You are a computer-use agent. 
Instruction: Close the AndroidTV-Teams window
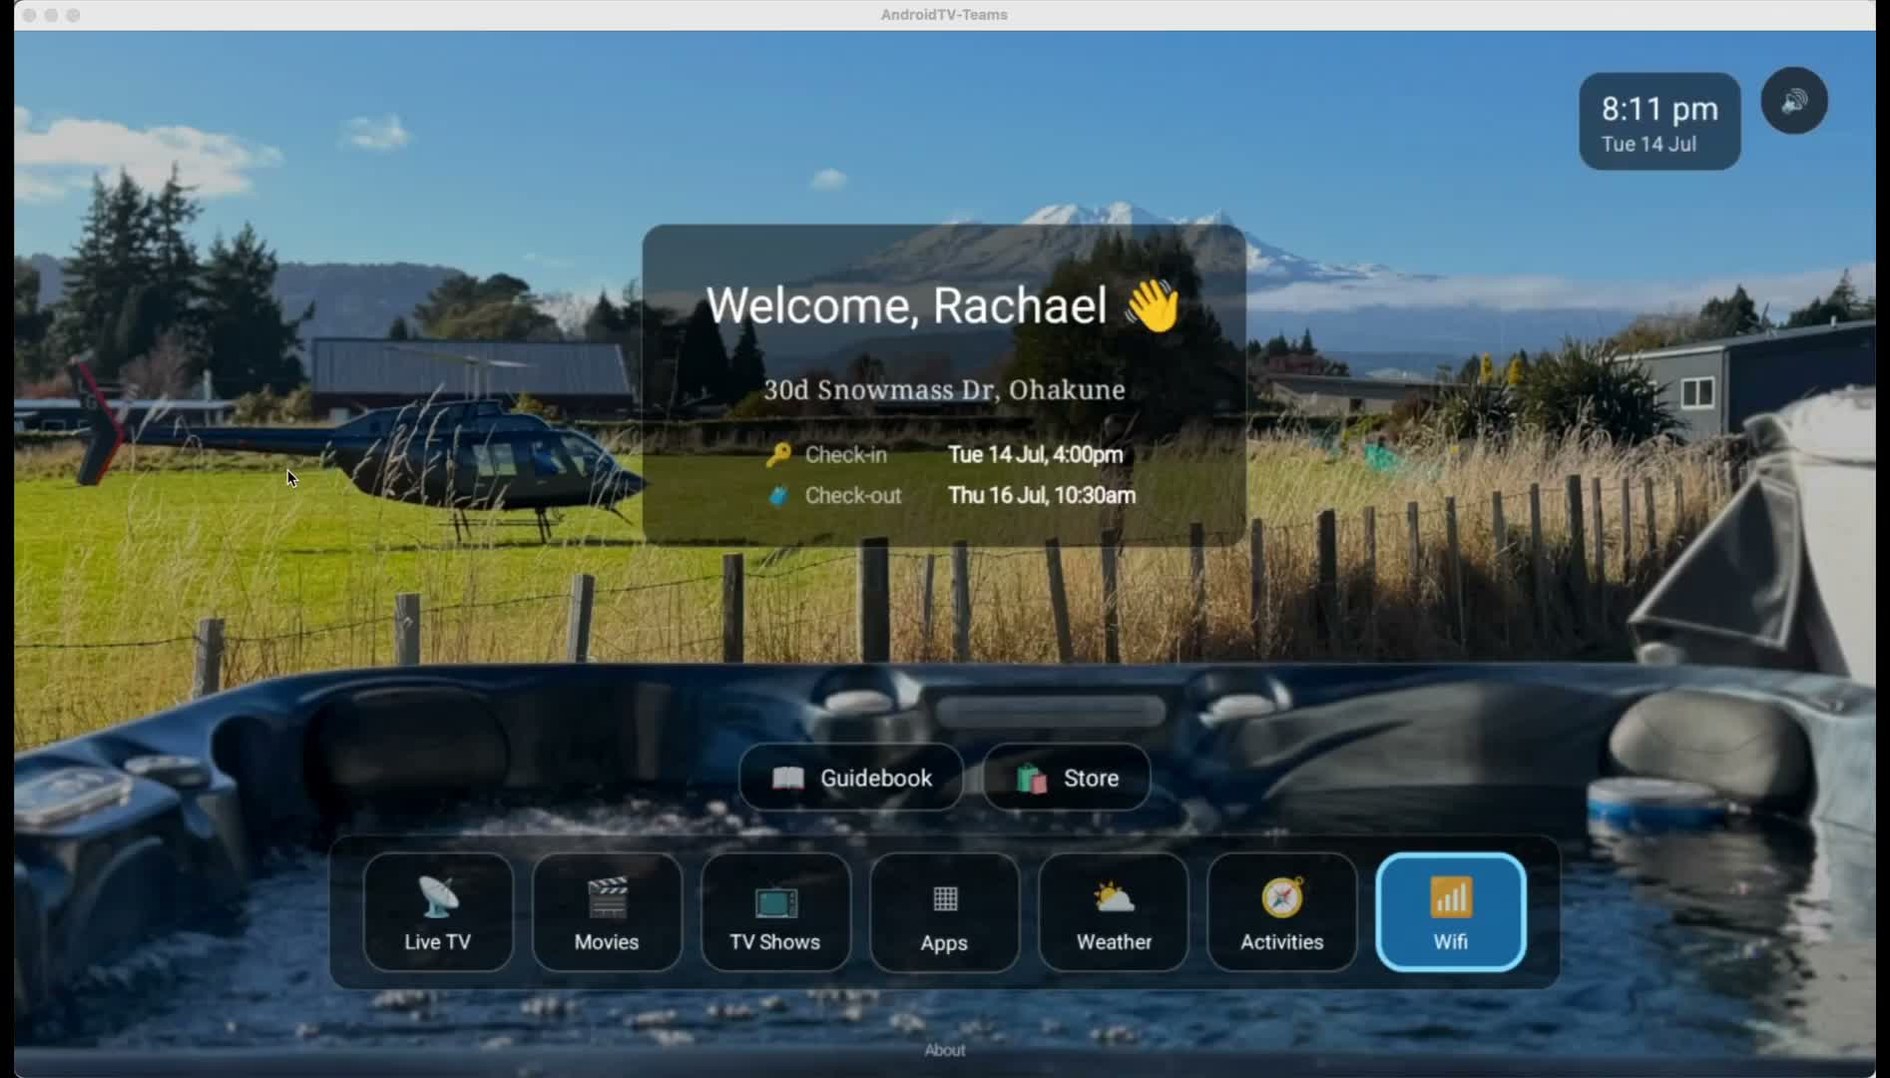pyautogui.click(x=29, y=15)
